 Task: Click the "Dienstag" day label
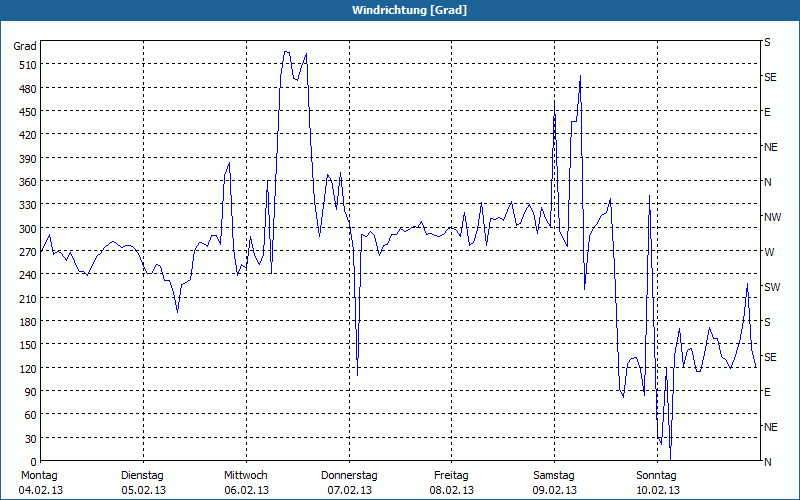pos(142,476)
